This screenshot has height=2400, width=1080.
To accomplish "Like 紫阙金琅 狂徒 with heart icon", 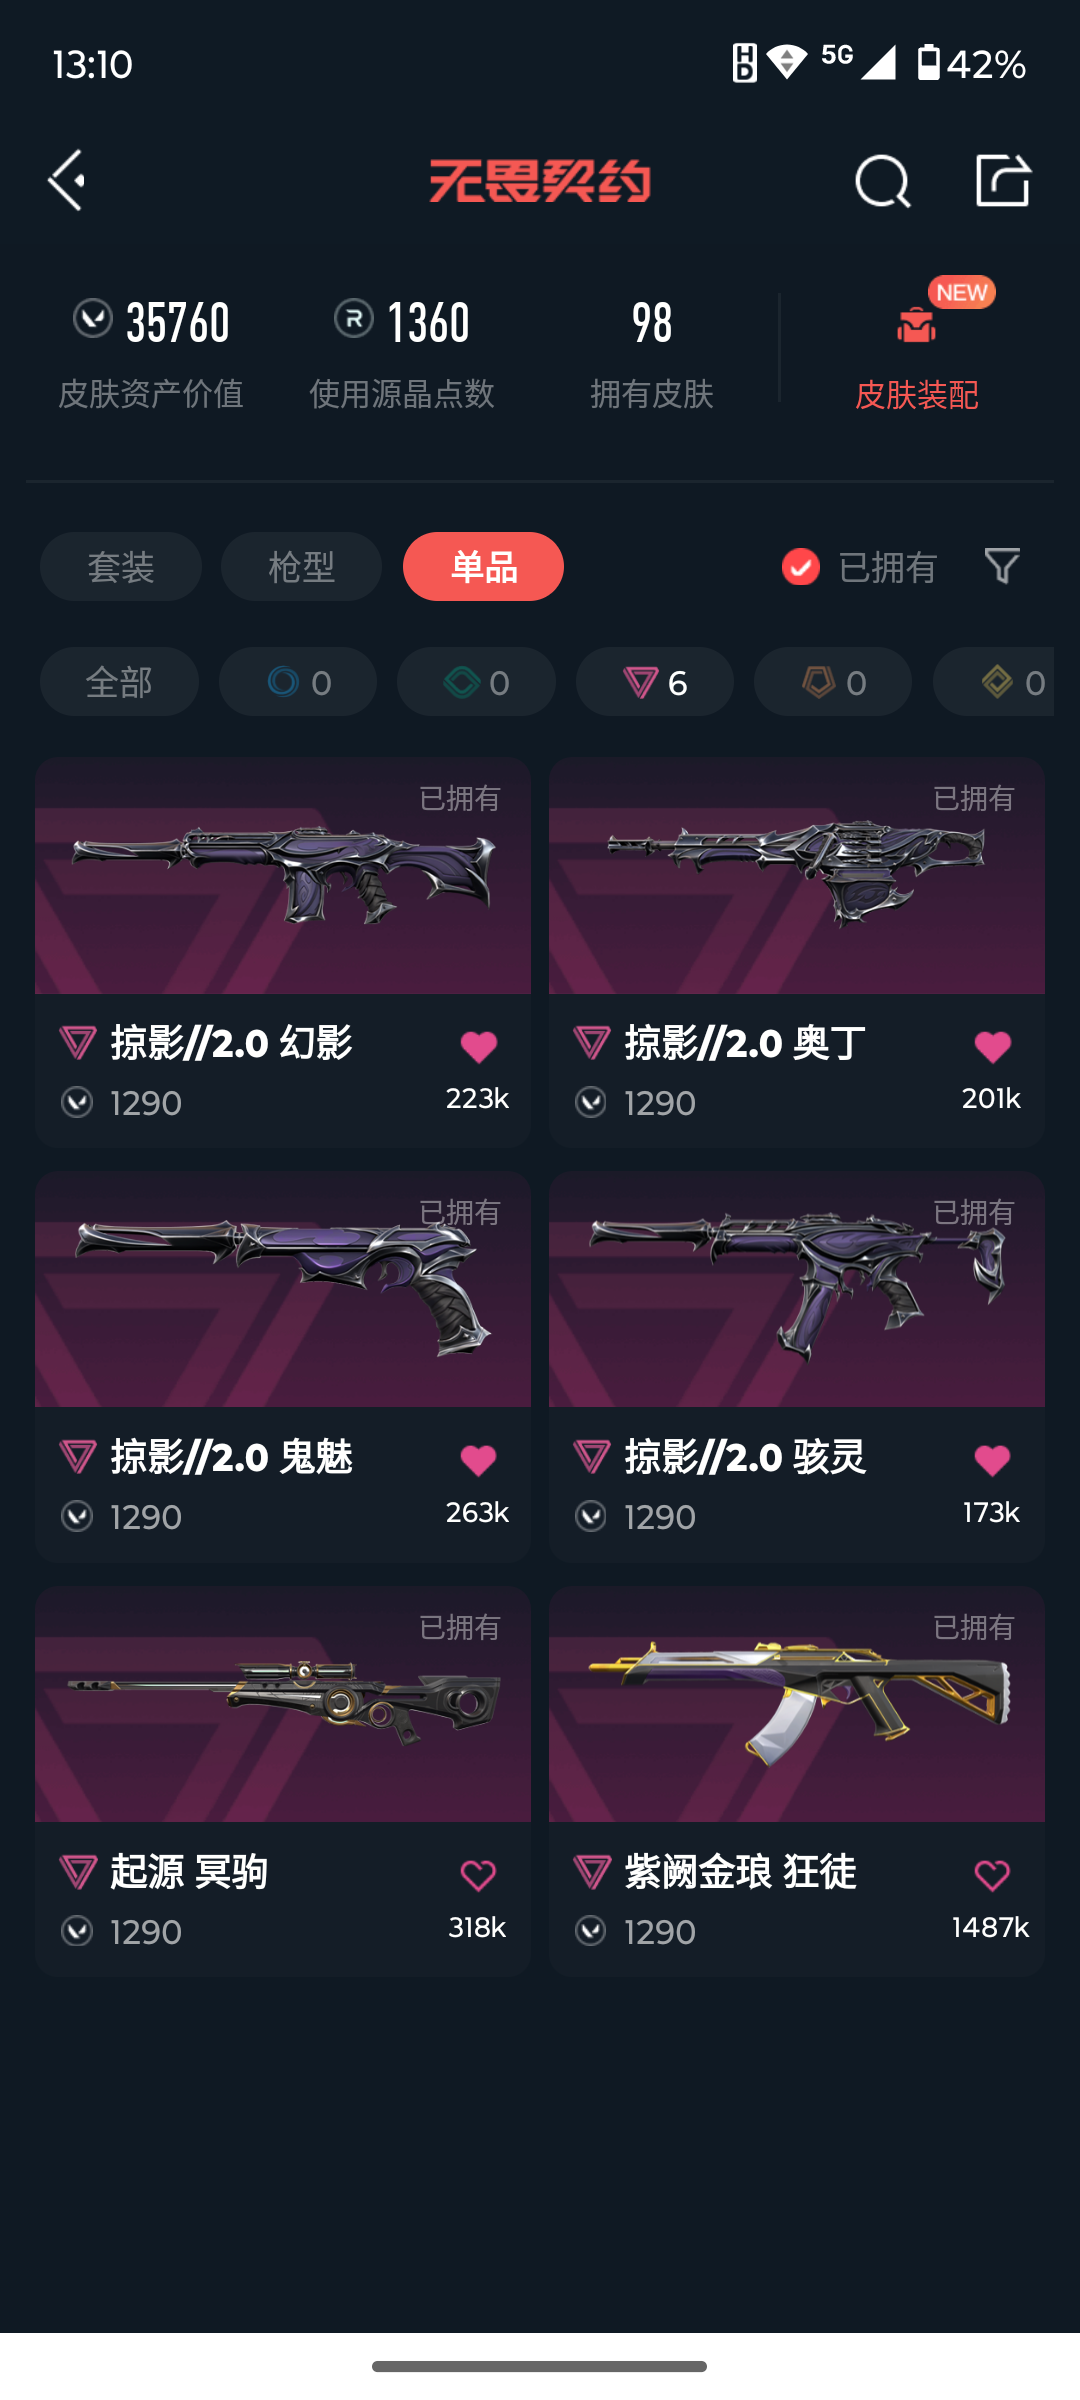I will click(x=992, y=1875).
